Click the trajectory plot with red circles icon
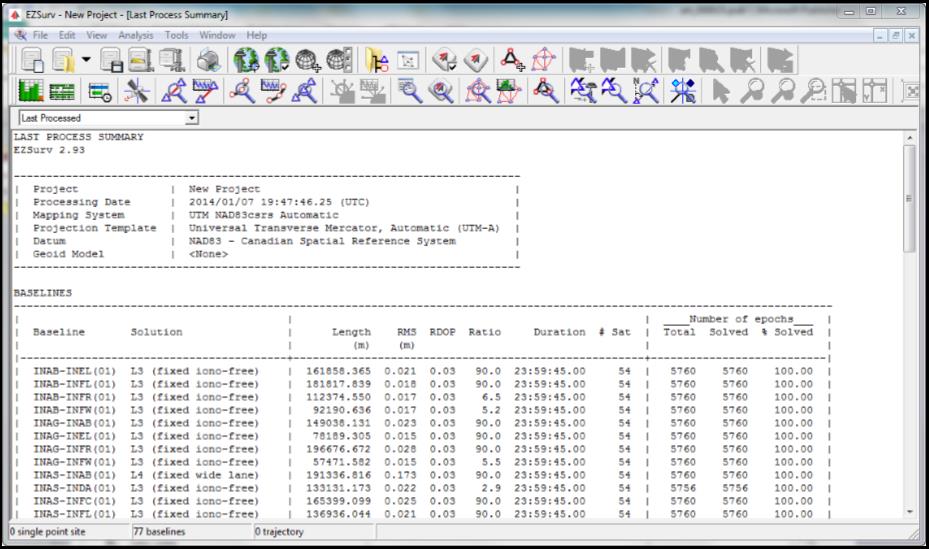The height and width of the screenshot is (549, 929). (x=273, y=91)
